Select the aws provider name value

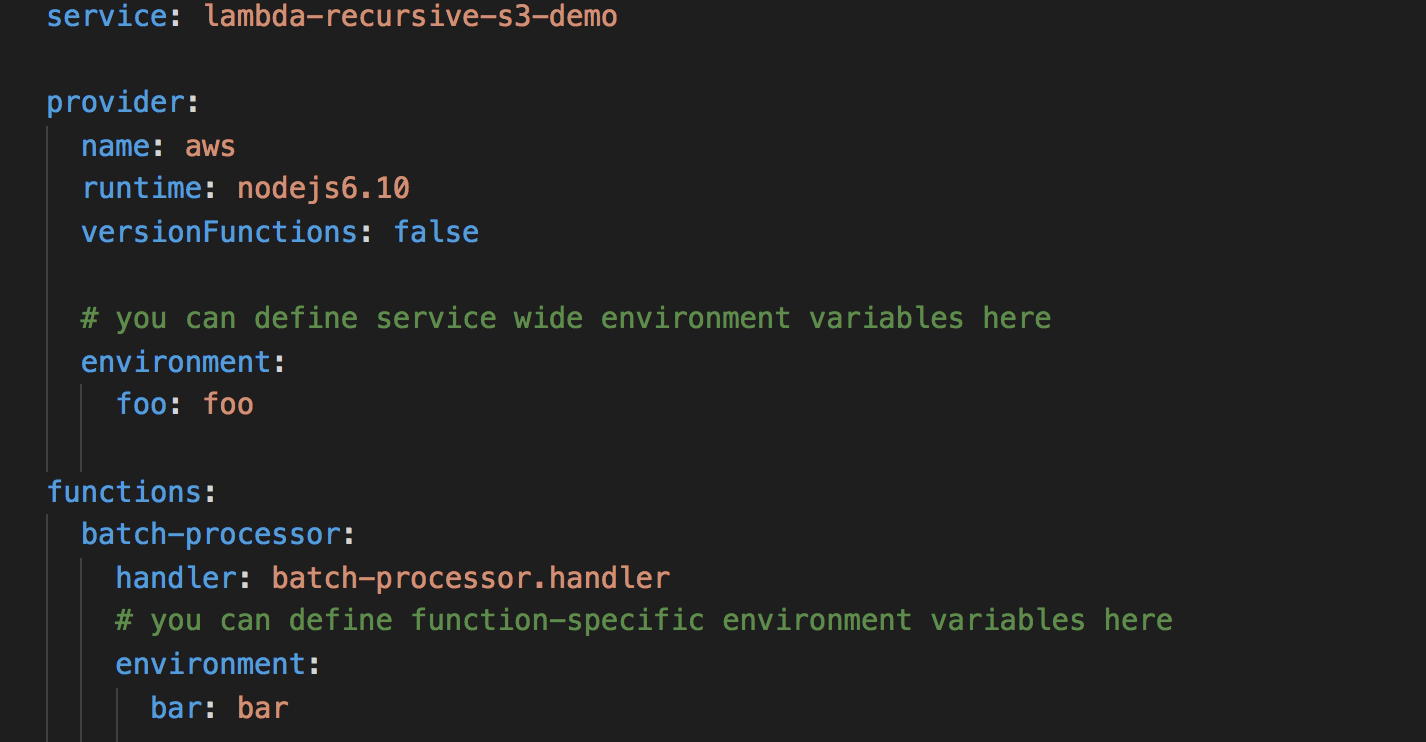(x=210, y=146)
